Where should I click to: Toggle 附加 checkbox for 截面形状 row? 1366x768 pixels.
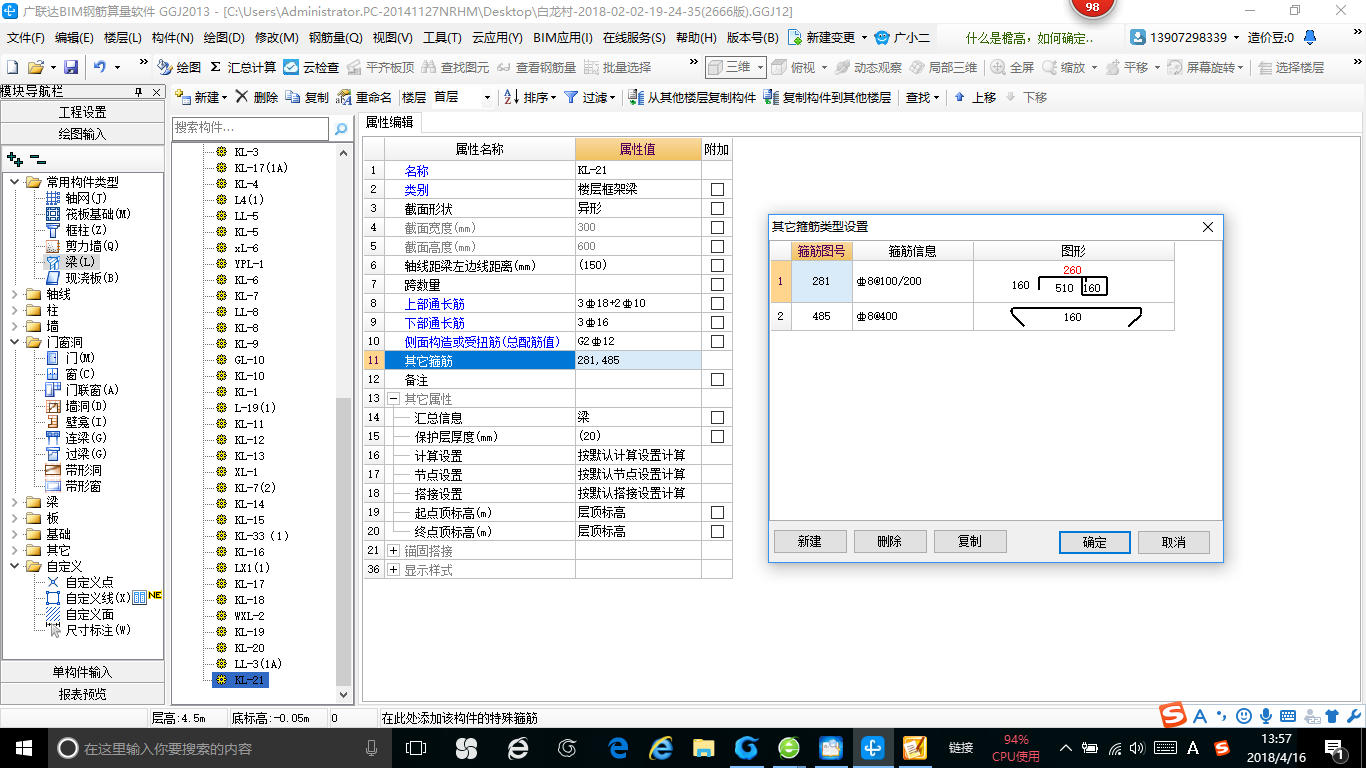(x=717, y=208)
